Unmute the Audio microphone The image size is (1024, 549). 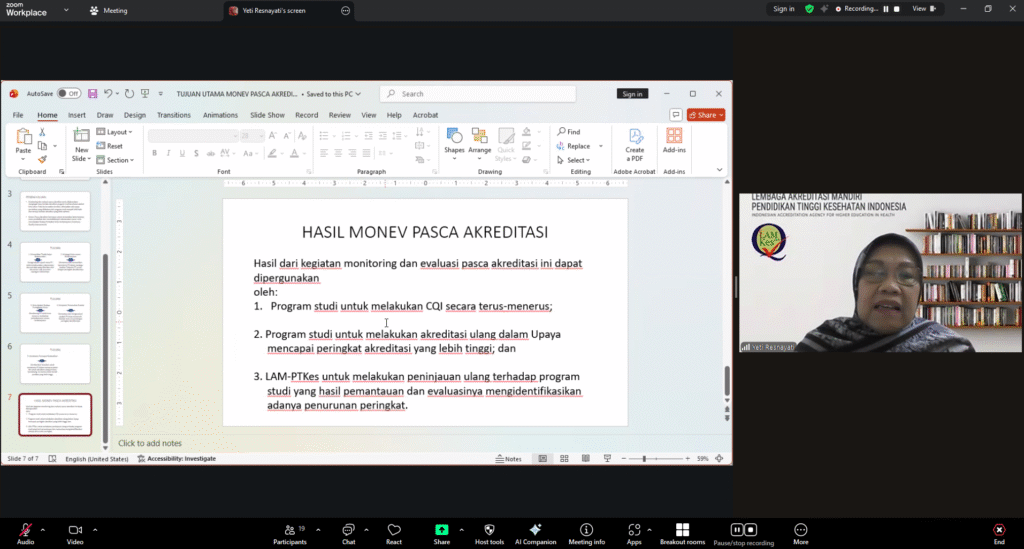pos(25,530)
